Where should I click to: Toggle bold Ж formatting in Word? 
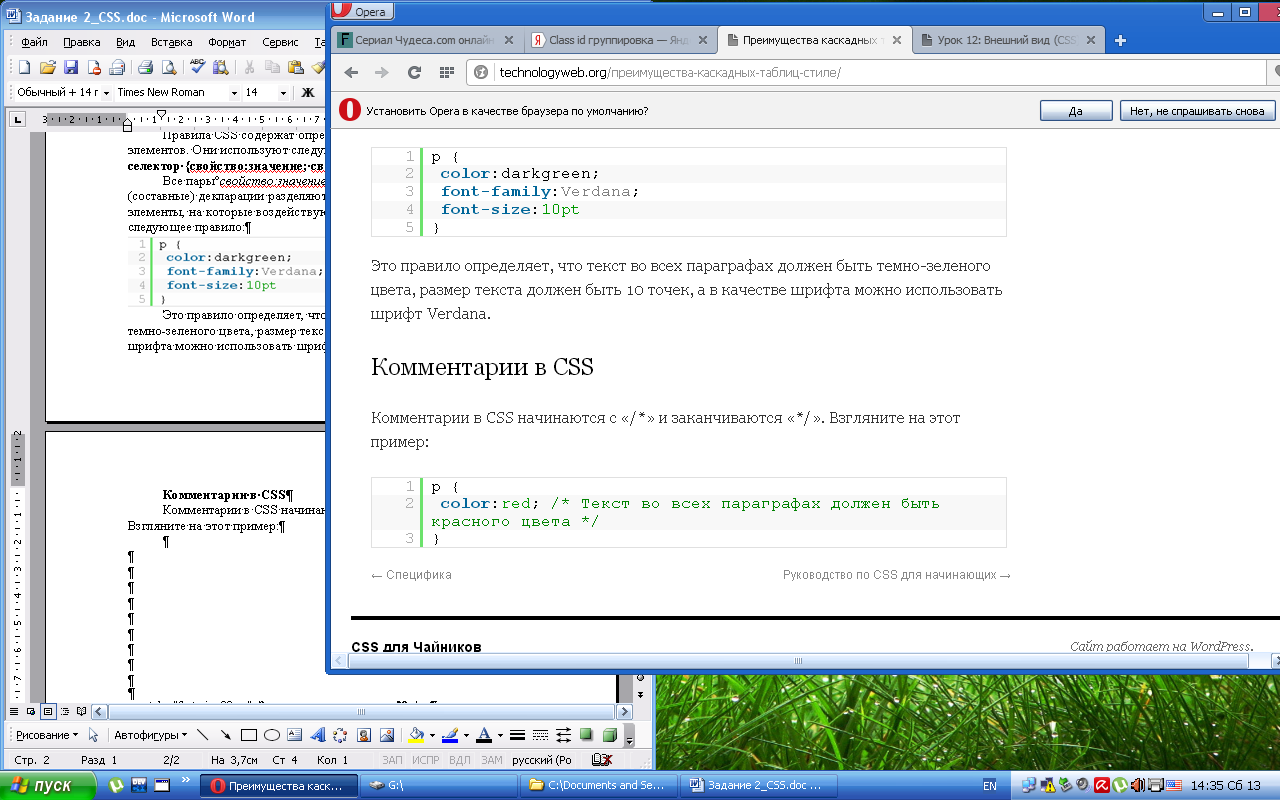coord(308,93)
